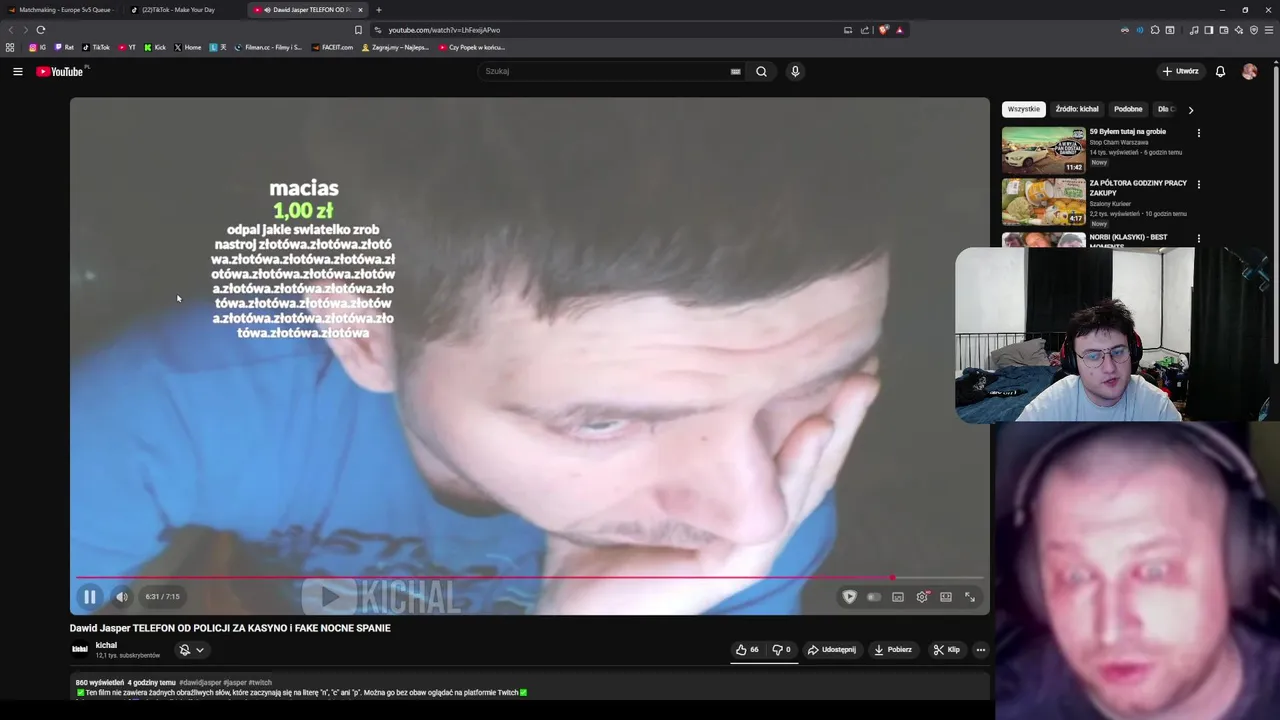Open the TikTok bookmark

(x=96, y=47)
